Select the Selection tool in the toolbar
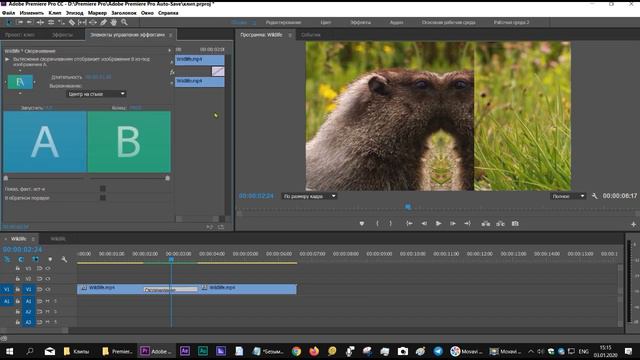640x360 pixels. click(x=9, y=22)
